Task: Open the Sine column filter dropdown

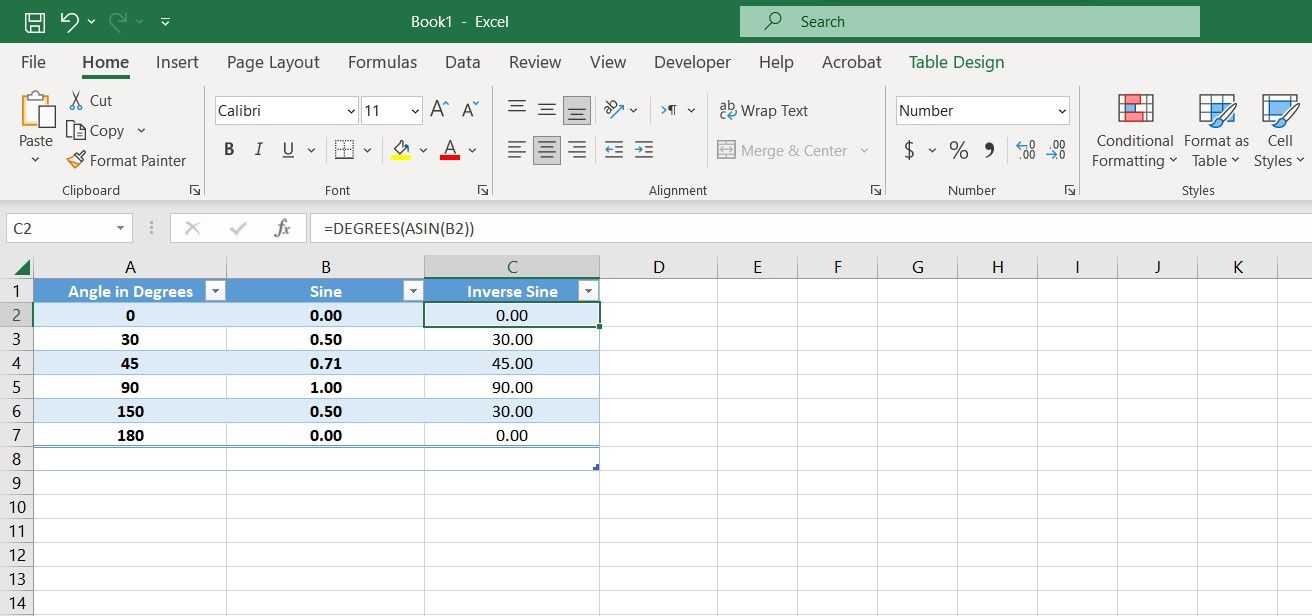Action: click(x=413, y=291)
